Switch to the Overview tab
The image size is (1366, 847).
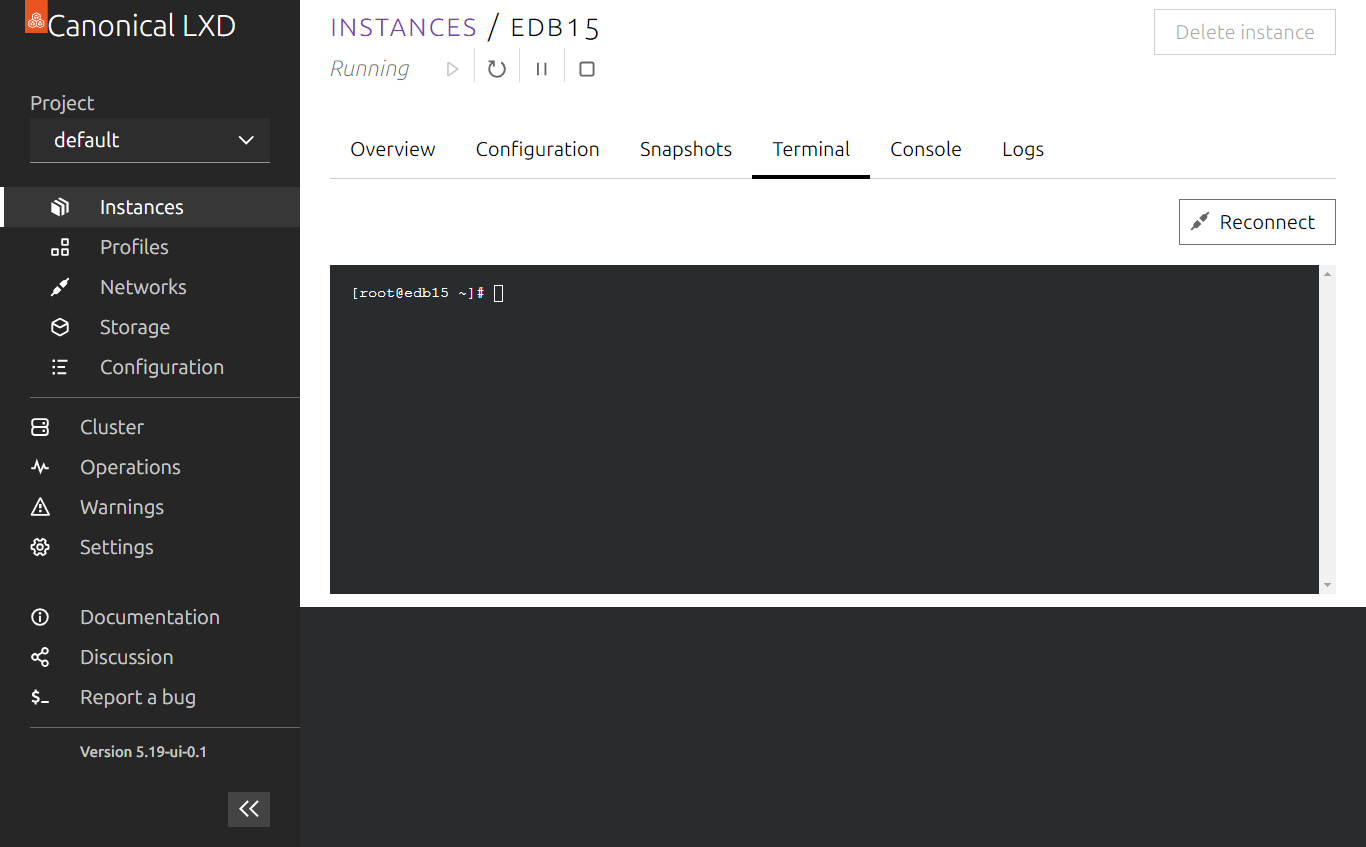[393, 149]
